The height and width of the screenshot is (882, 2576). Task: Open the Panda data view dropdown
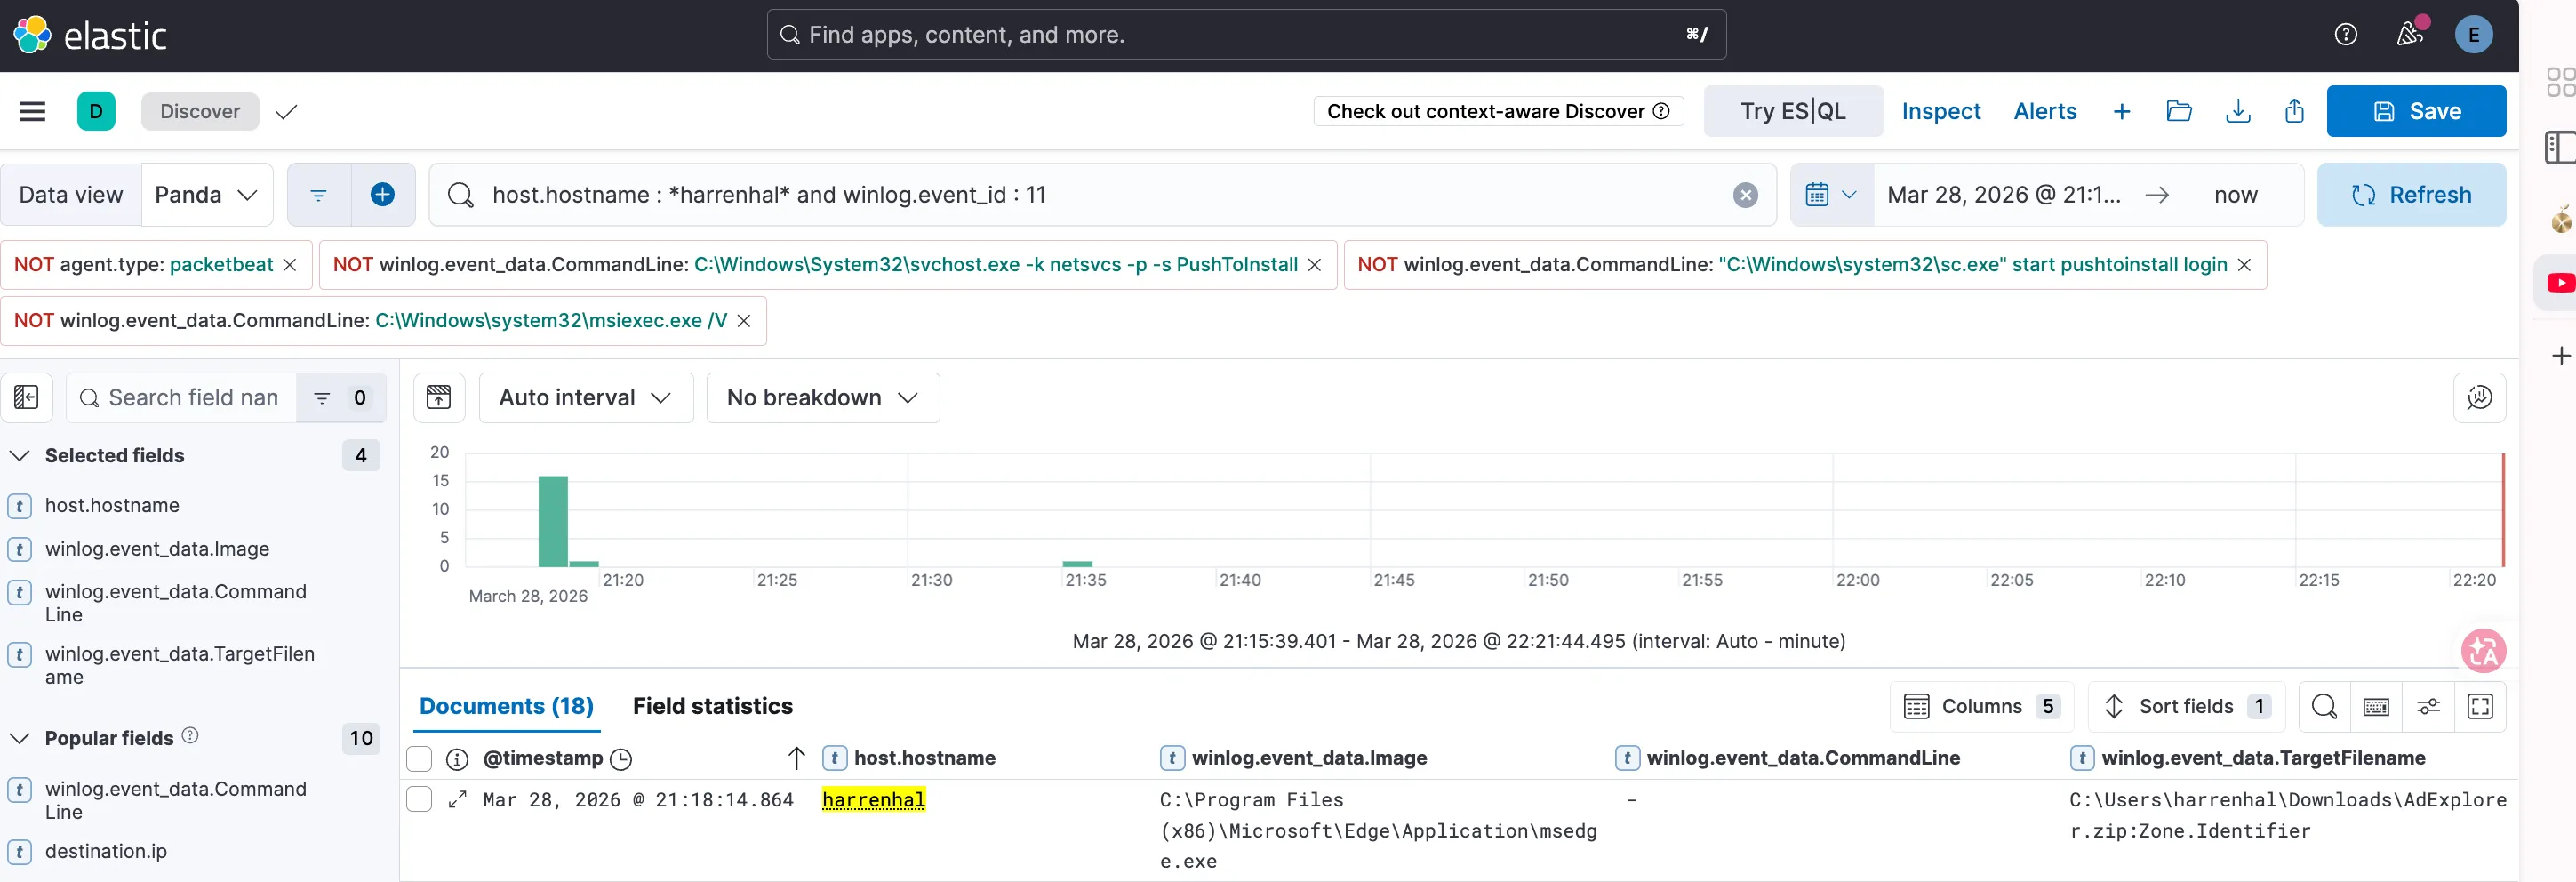[207, 195]
